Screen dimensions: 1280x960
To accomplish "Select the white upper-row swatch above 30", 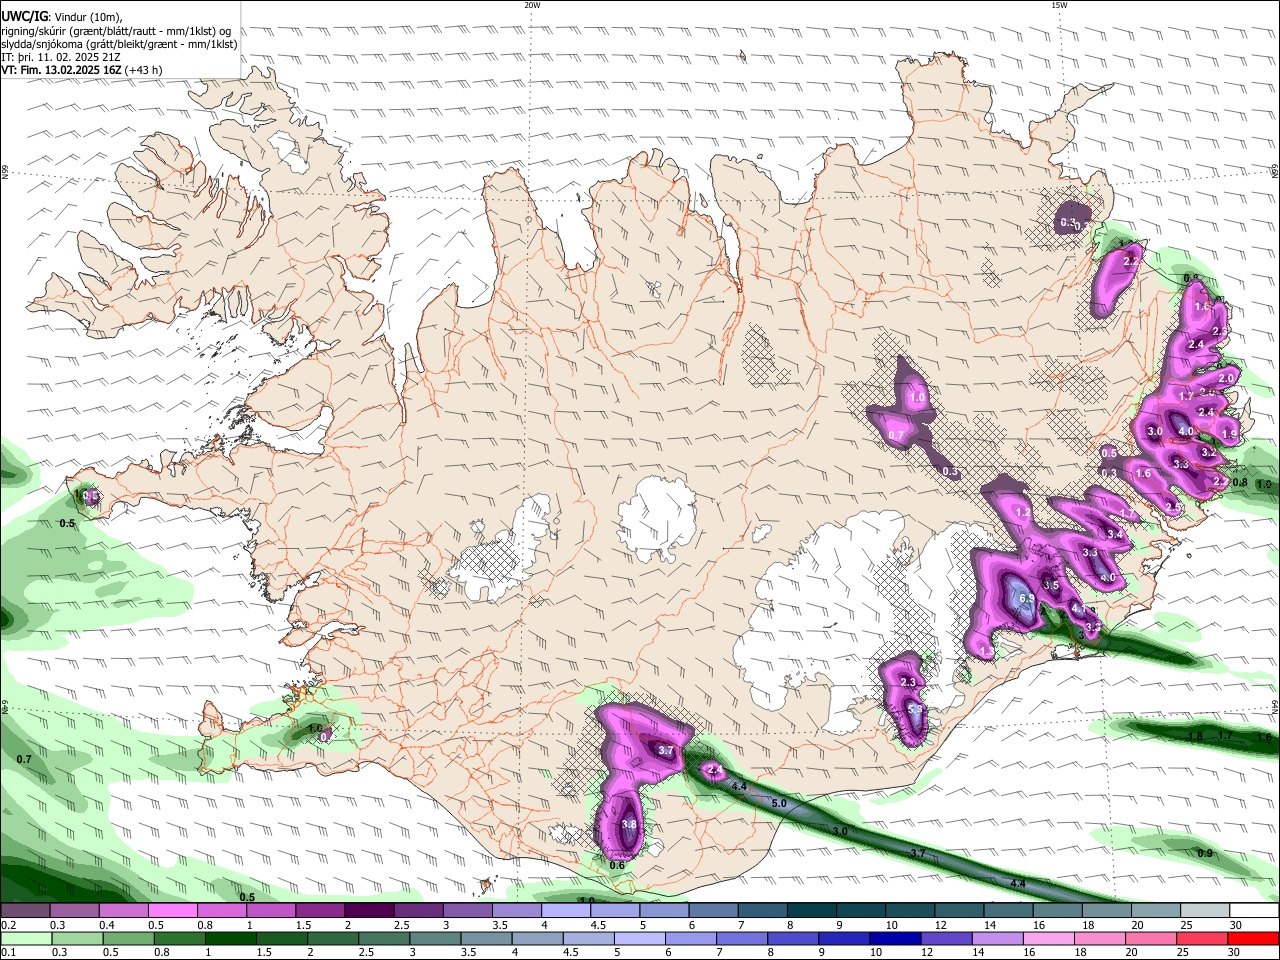I will click(1253, 910).
